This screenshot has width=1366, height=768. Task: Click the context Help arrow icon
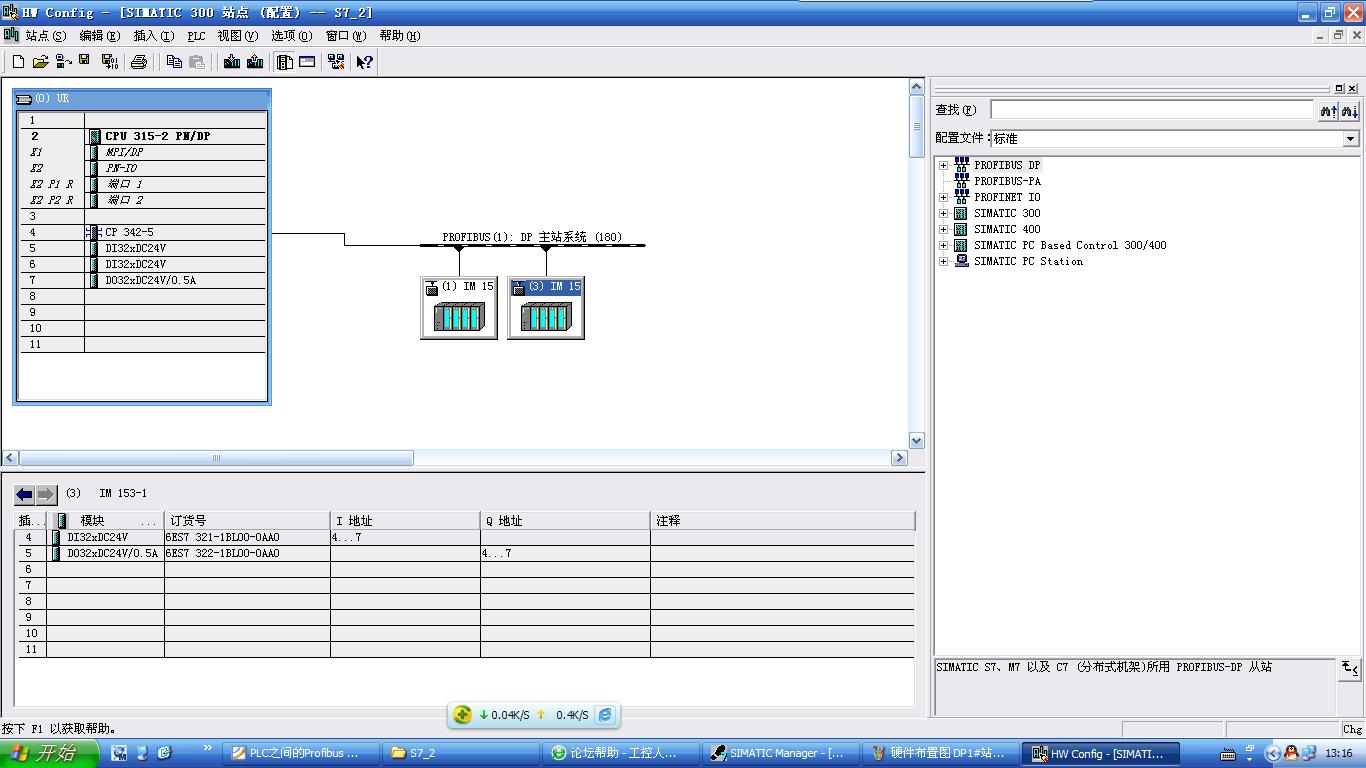364,62
